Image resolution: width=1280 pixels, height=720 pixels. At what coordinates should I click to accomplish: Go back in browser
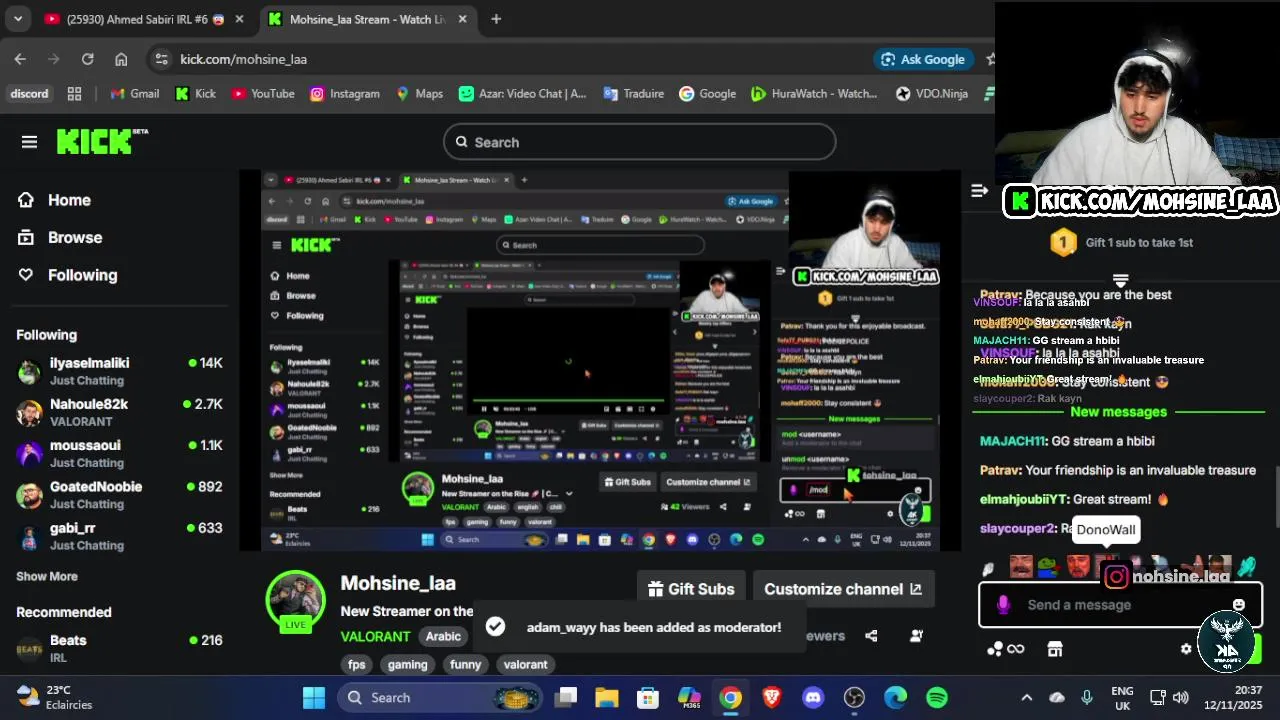point(20,59)
